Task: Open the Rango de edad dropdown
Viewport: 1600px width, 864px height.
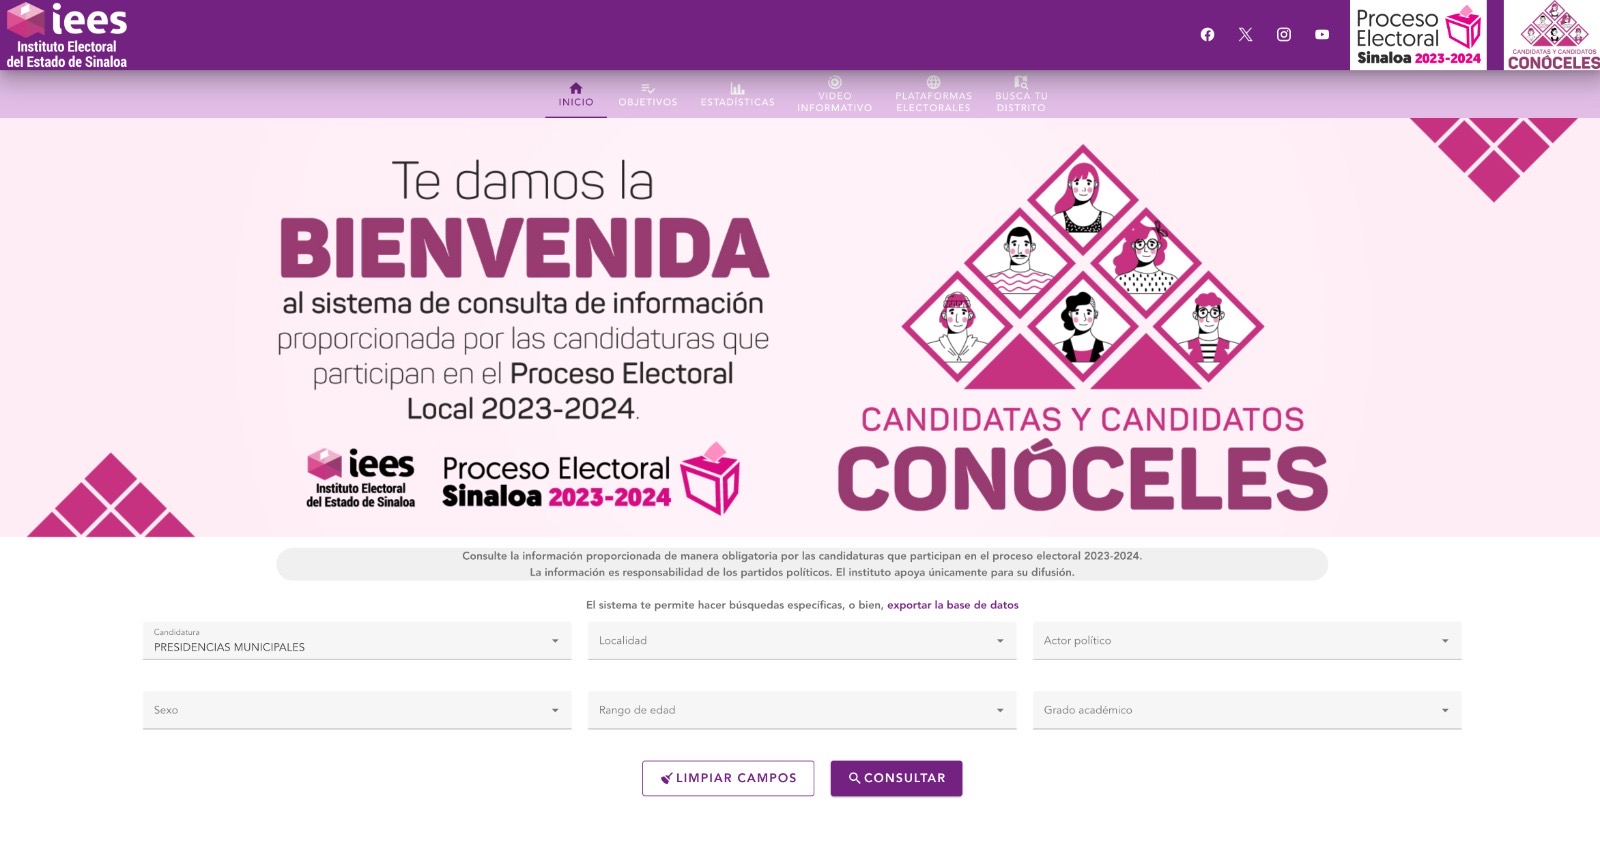Action: [802, 710]
